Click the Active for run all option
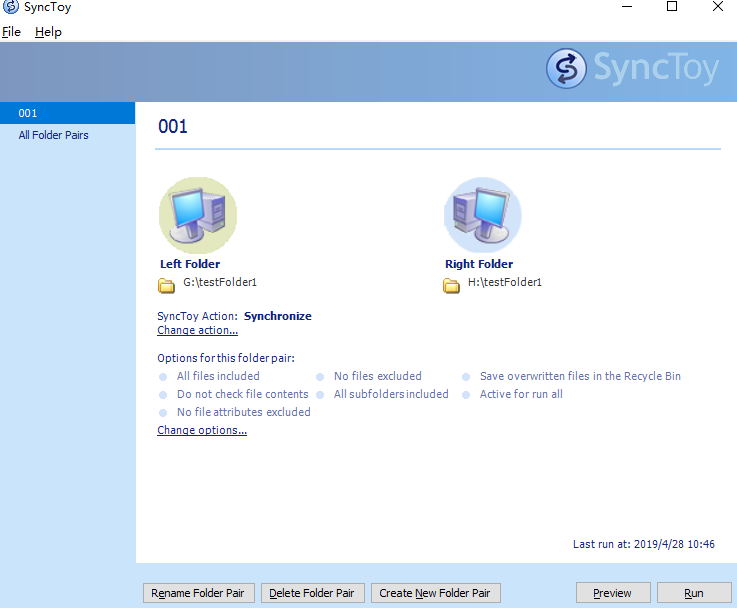 [521, 394]
